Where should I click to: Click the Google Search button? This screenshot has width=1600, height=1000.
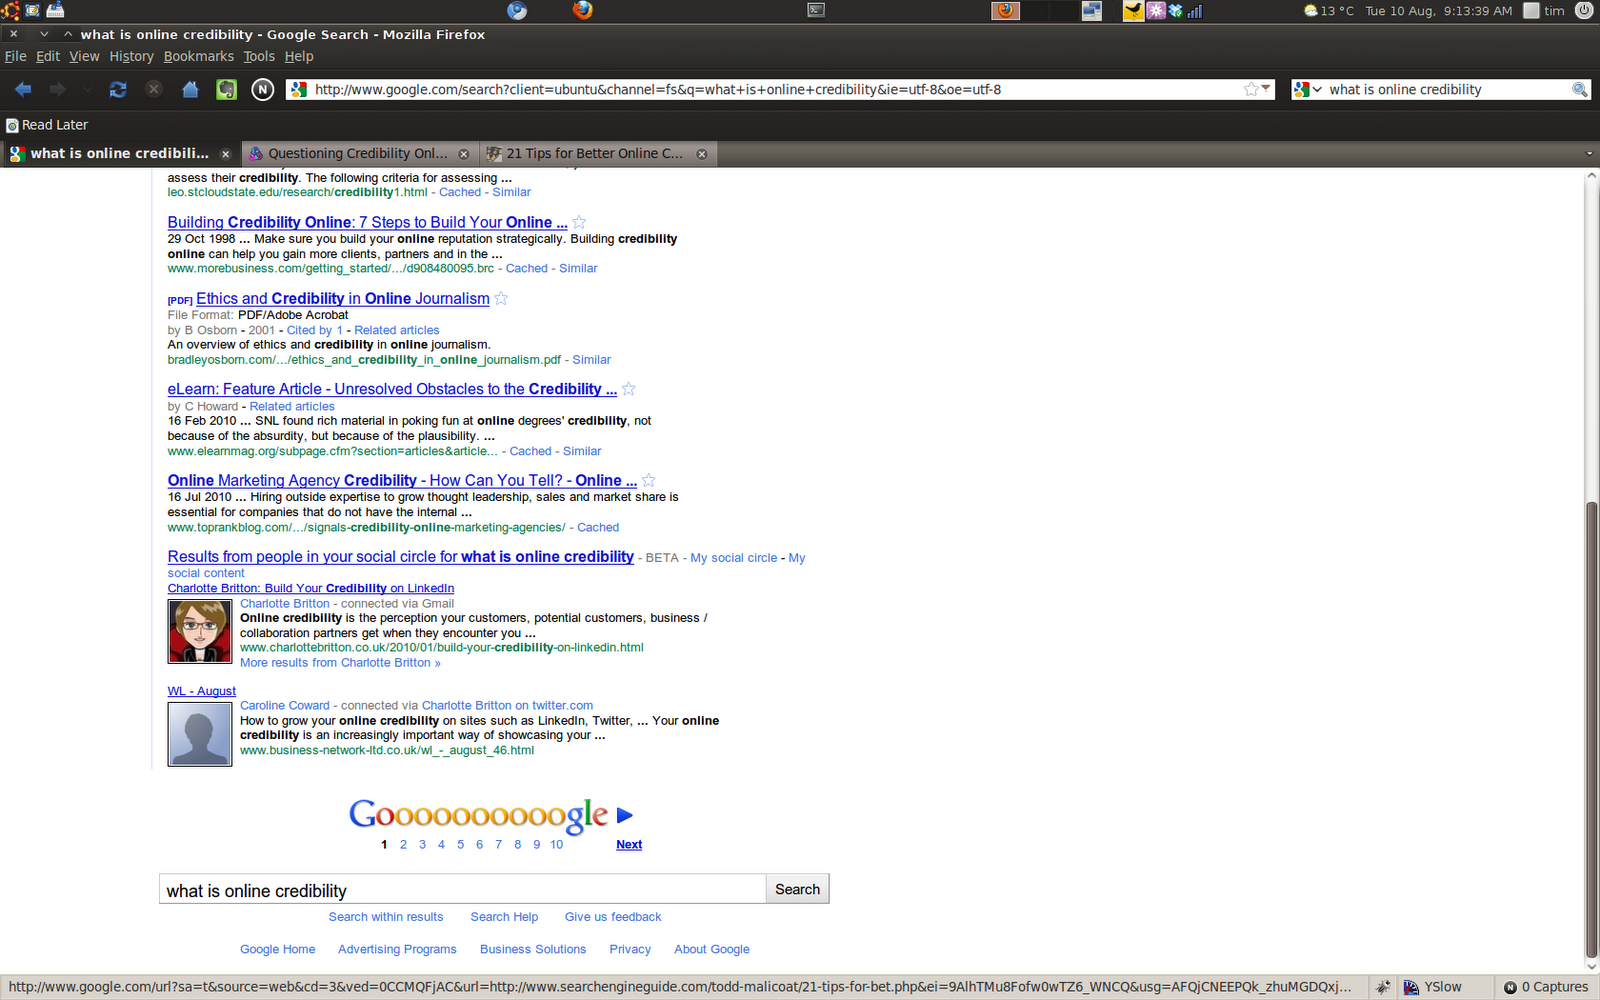point(797,889)
